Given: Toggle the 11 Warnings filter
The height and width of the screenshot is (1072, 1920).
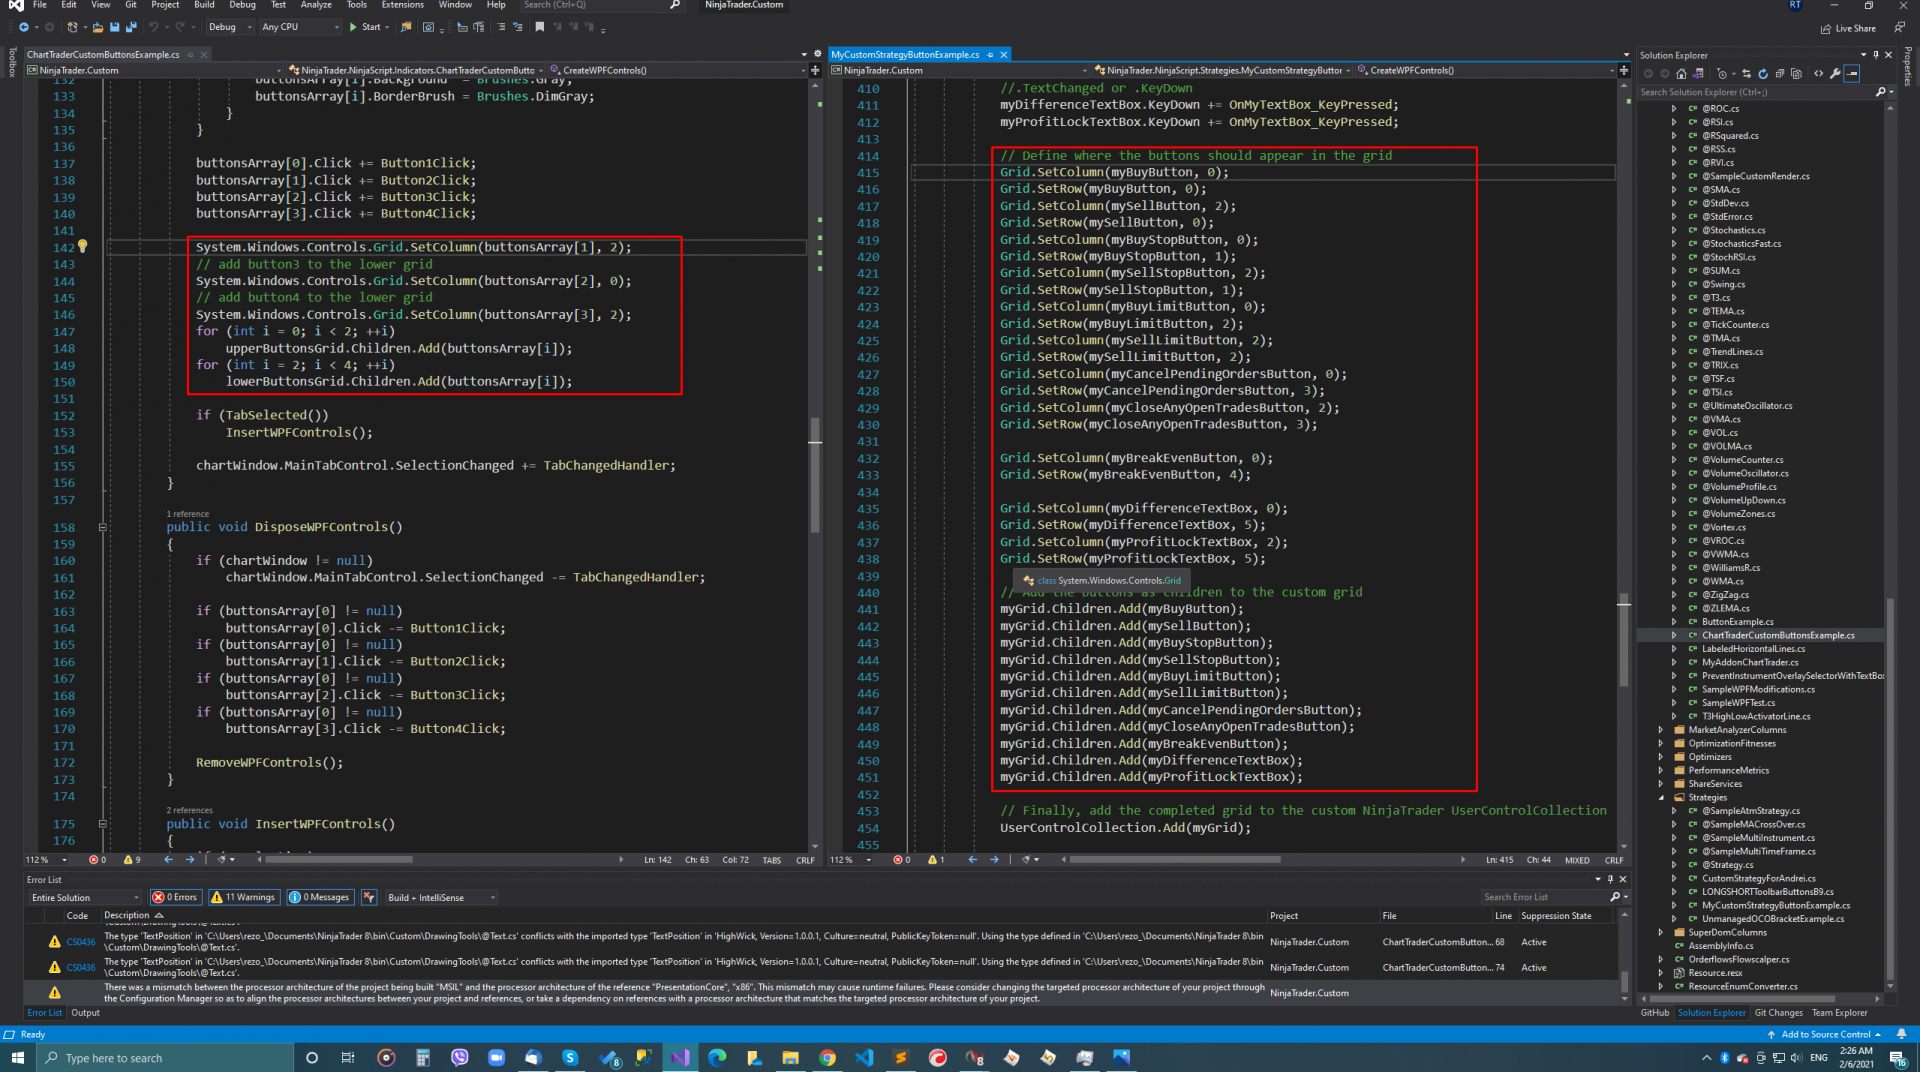Looking at the screenshot, I should (243, 897).
